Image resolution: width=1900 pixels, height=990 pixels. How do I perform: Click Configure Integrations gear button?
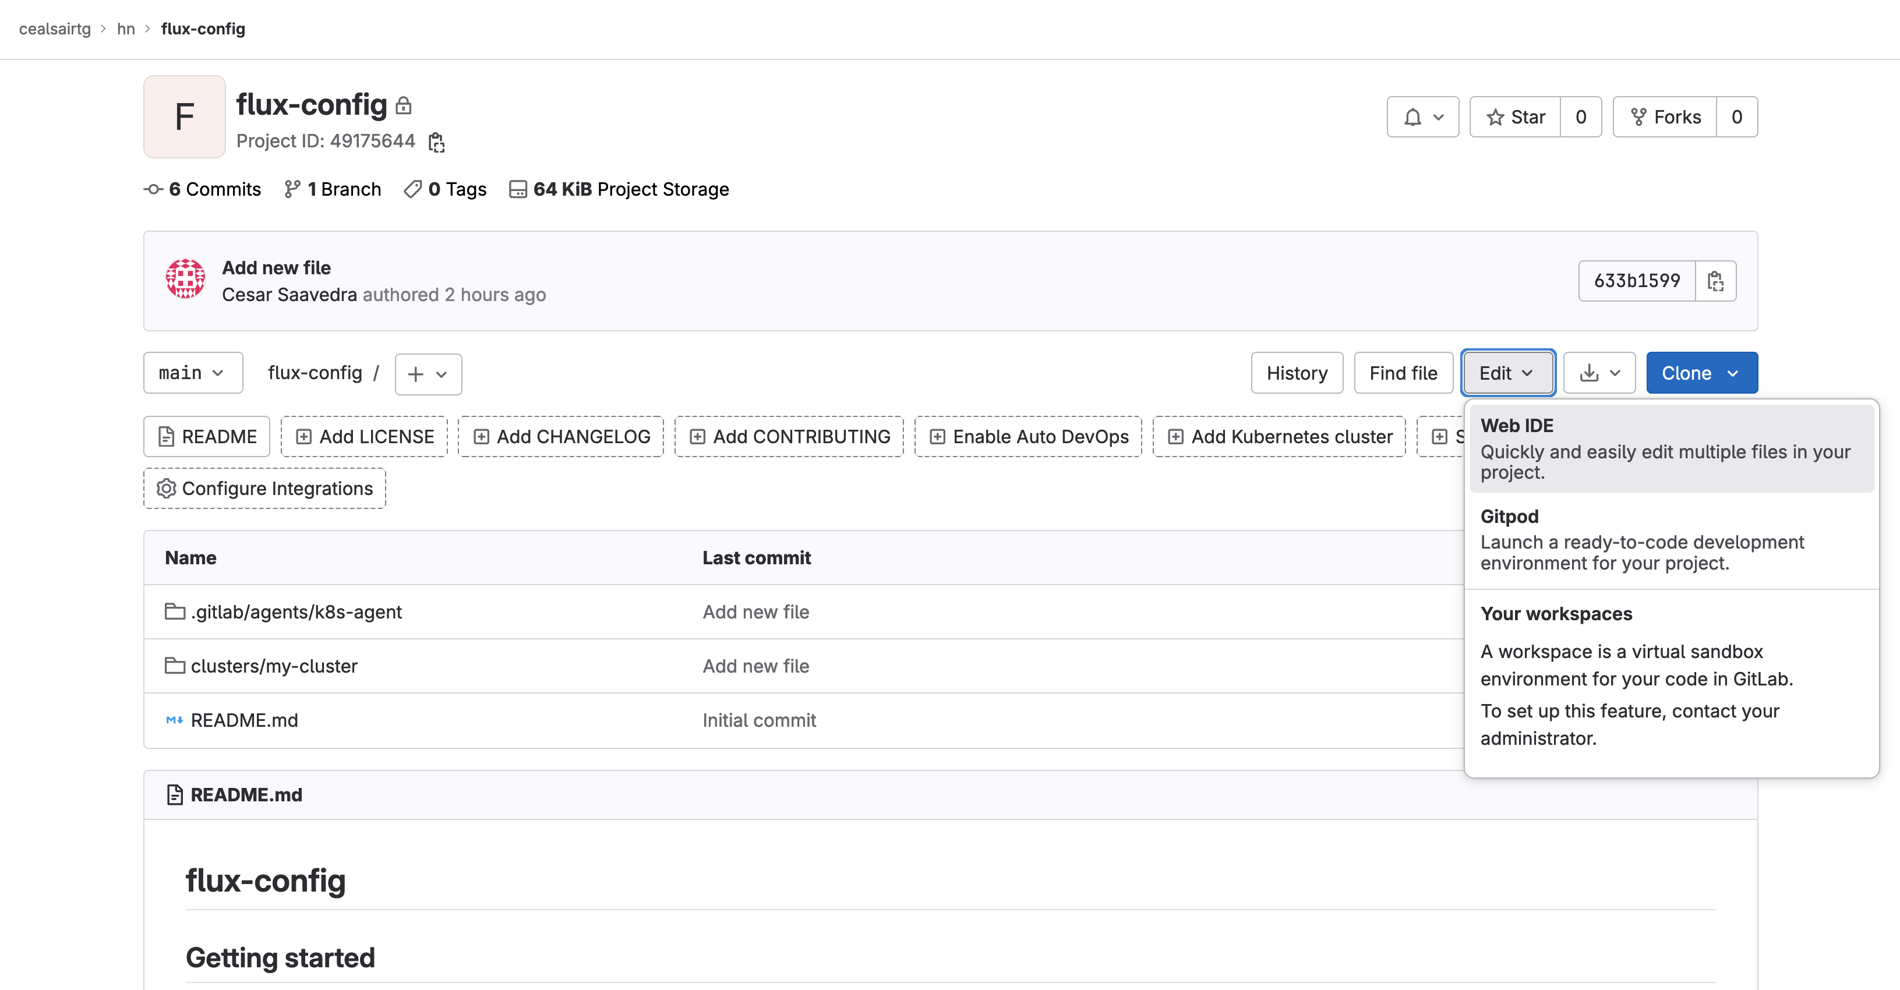point(264,489)
